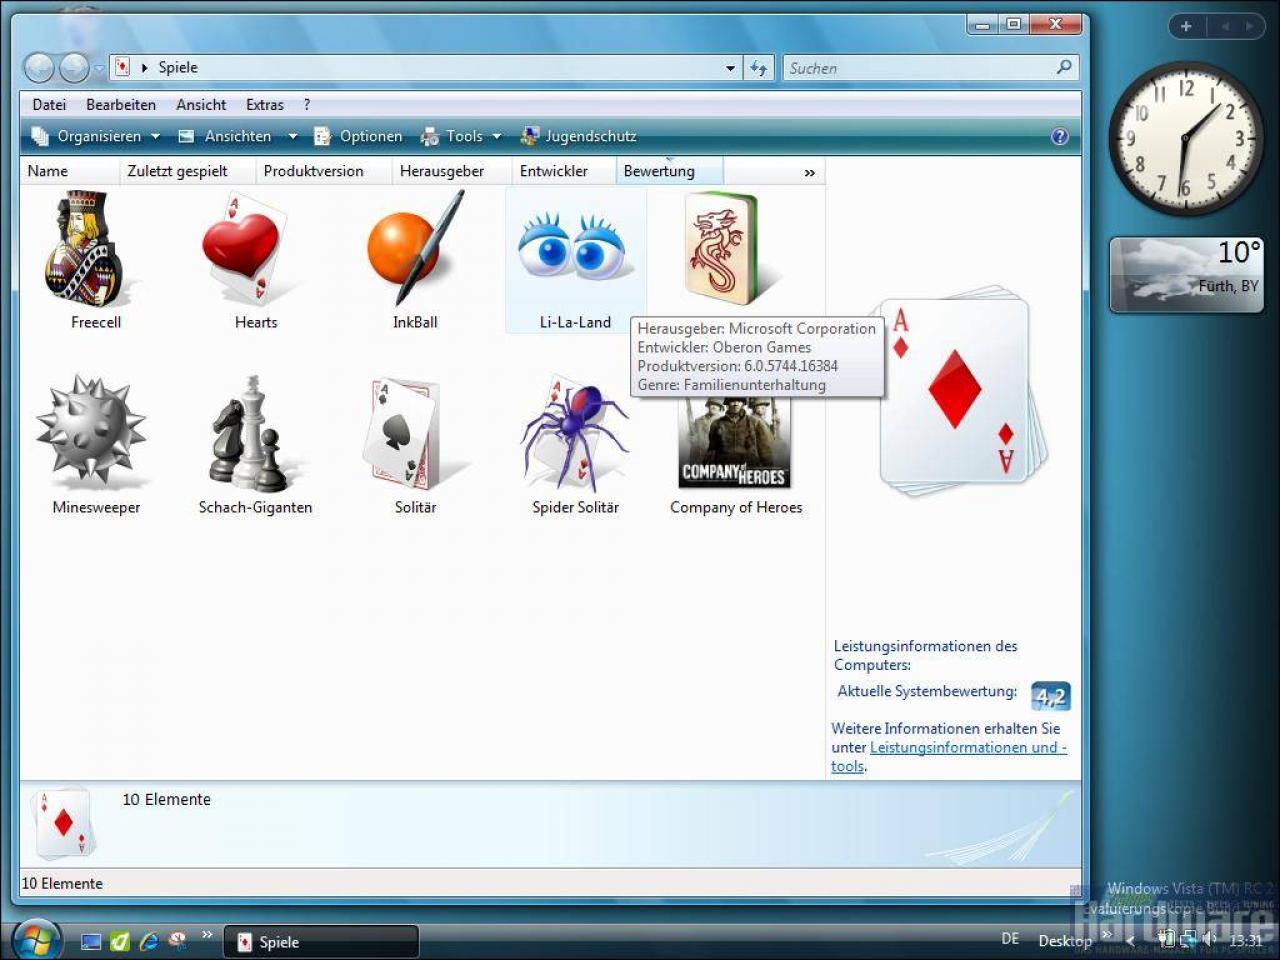The height and width of the screenshot is (960, 1280).
Task: Click the Fürth weather gadget
Action: [x=1186, y=275]
